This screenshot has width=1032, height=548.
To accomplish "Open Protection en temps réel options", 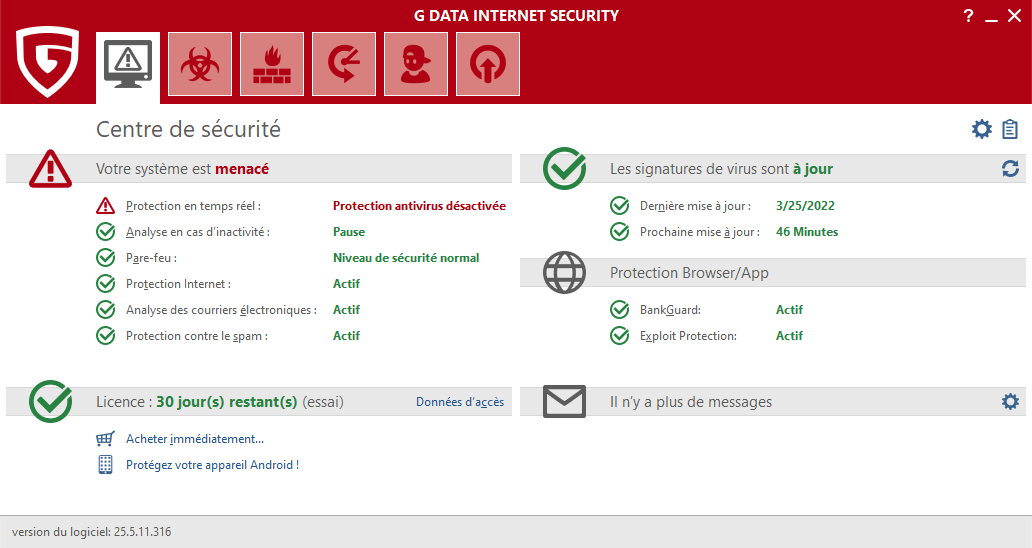I will click(193, 206).
